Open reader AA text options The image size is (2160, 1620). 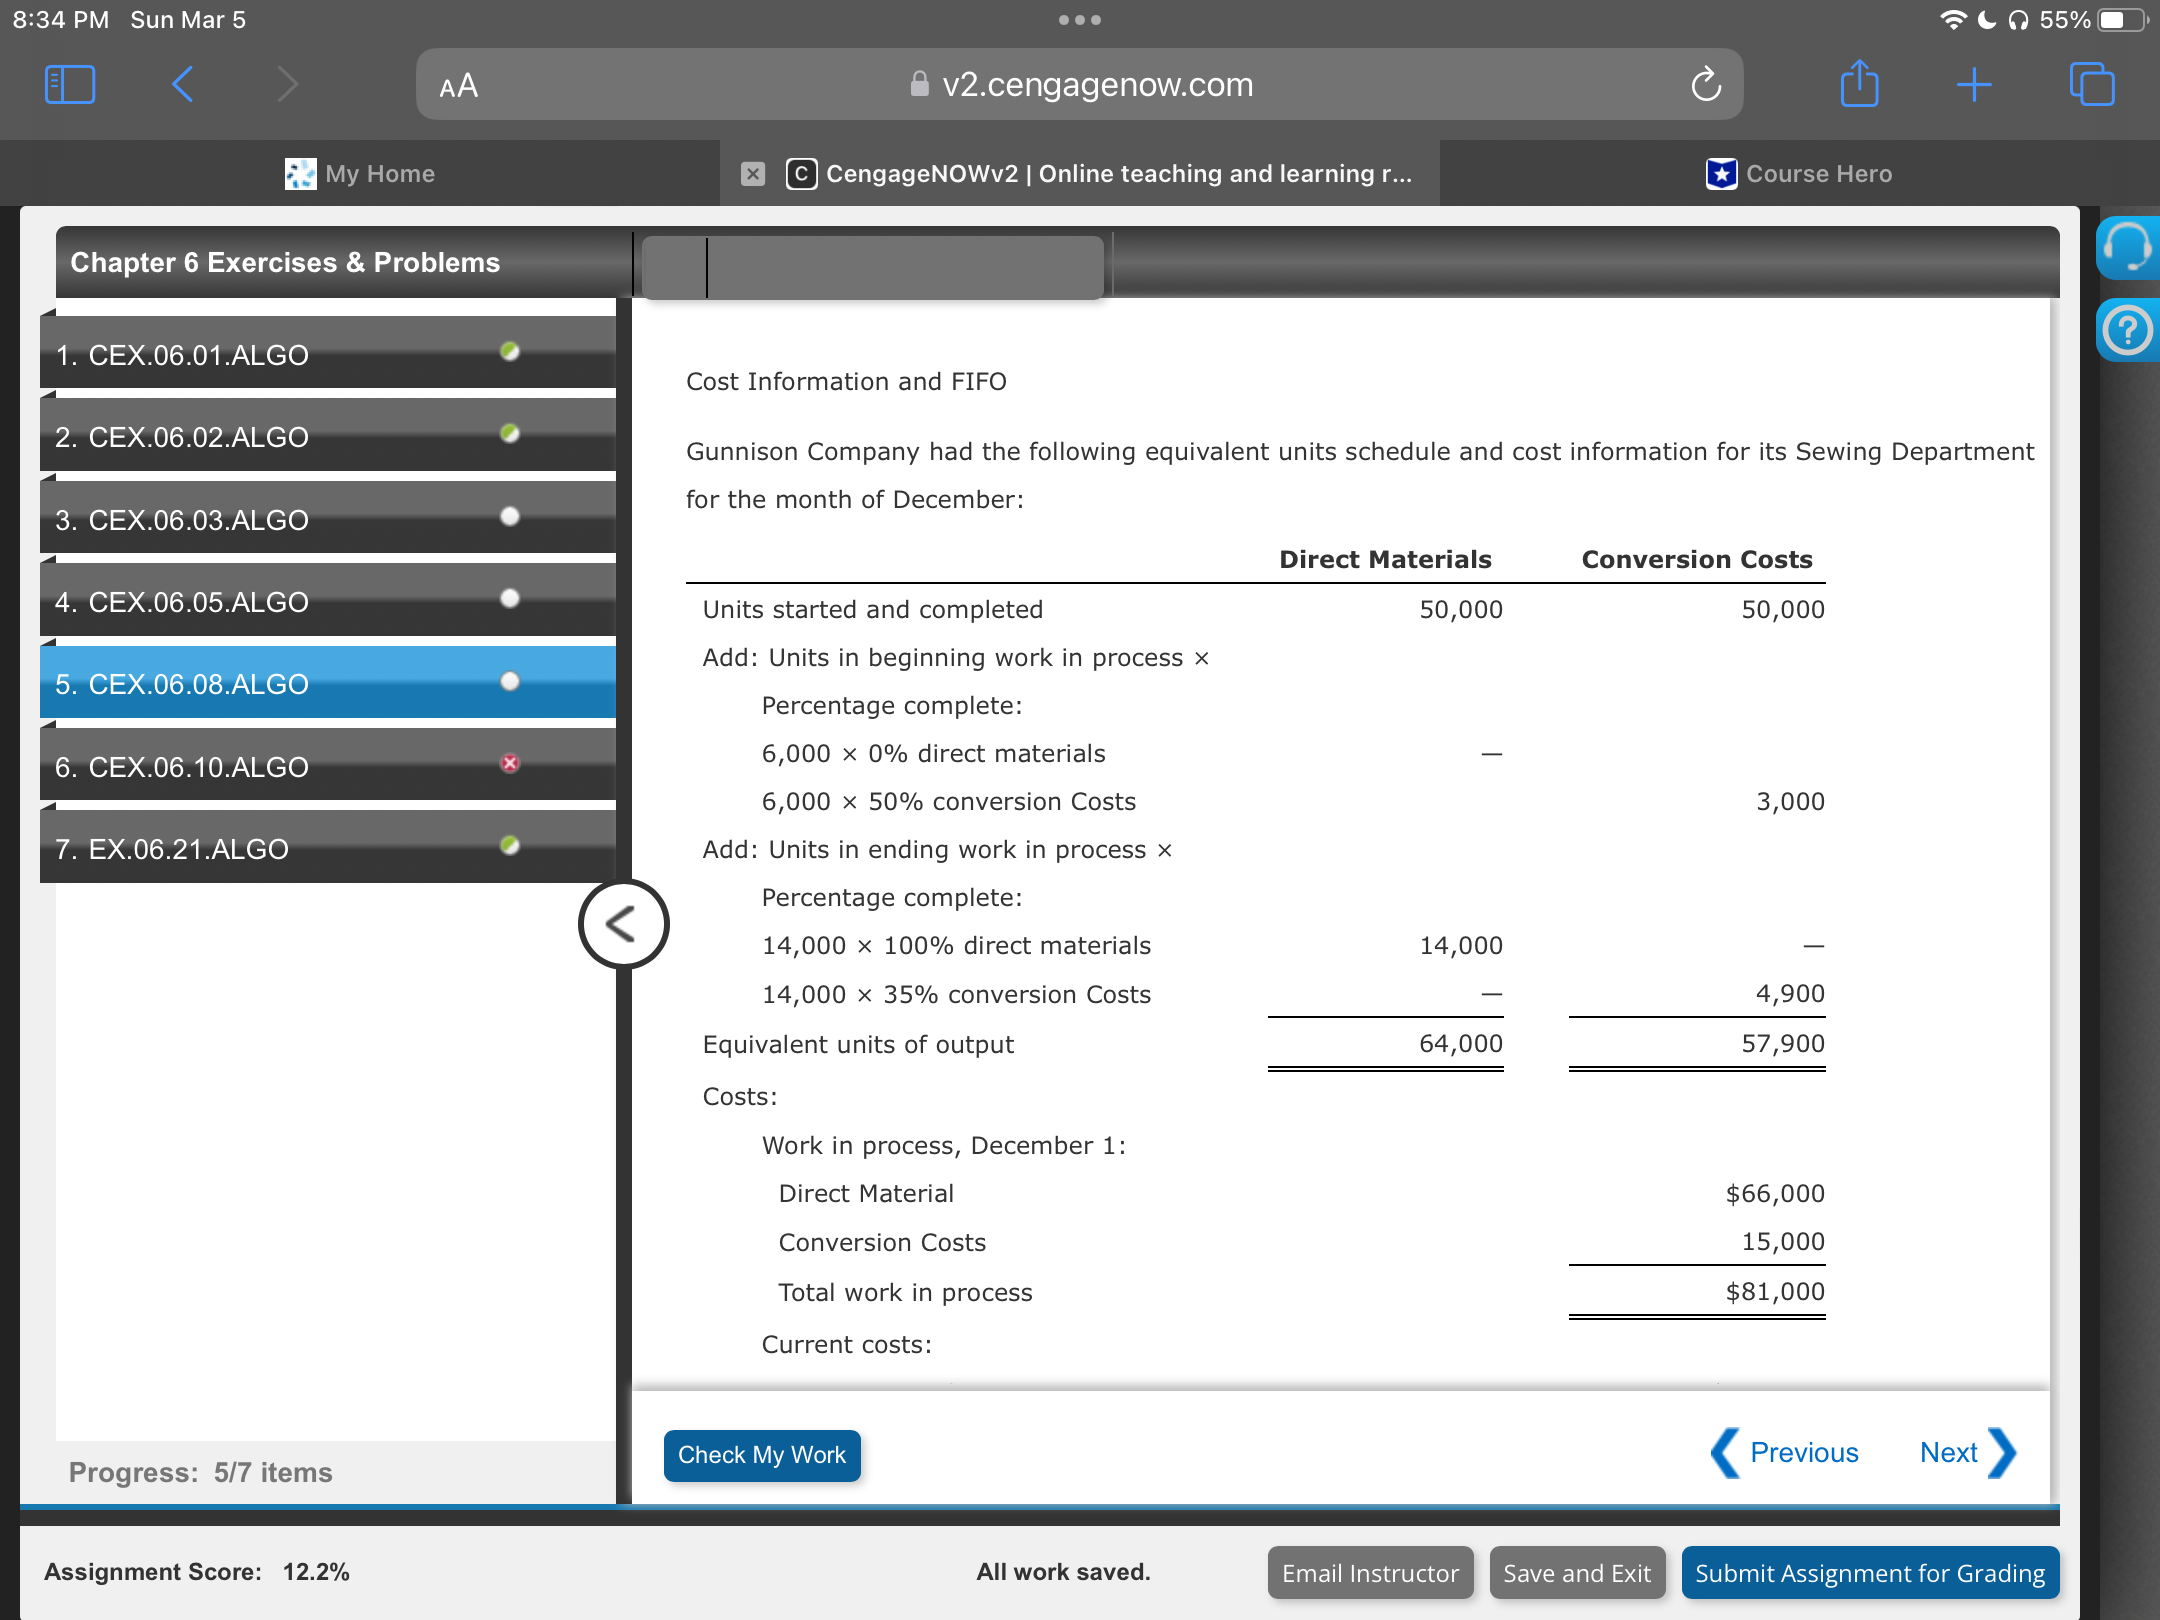pyautogui.click(x=459, y=87)
